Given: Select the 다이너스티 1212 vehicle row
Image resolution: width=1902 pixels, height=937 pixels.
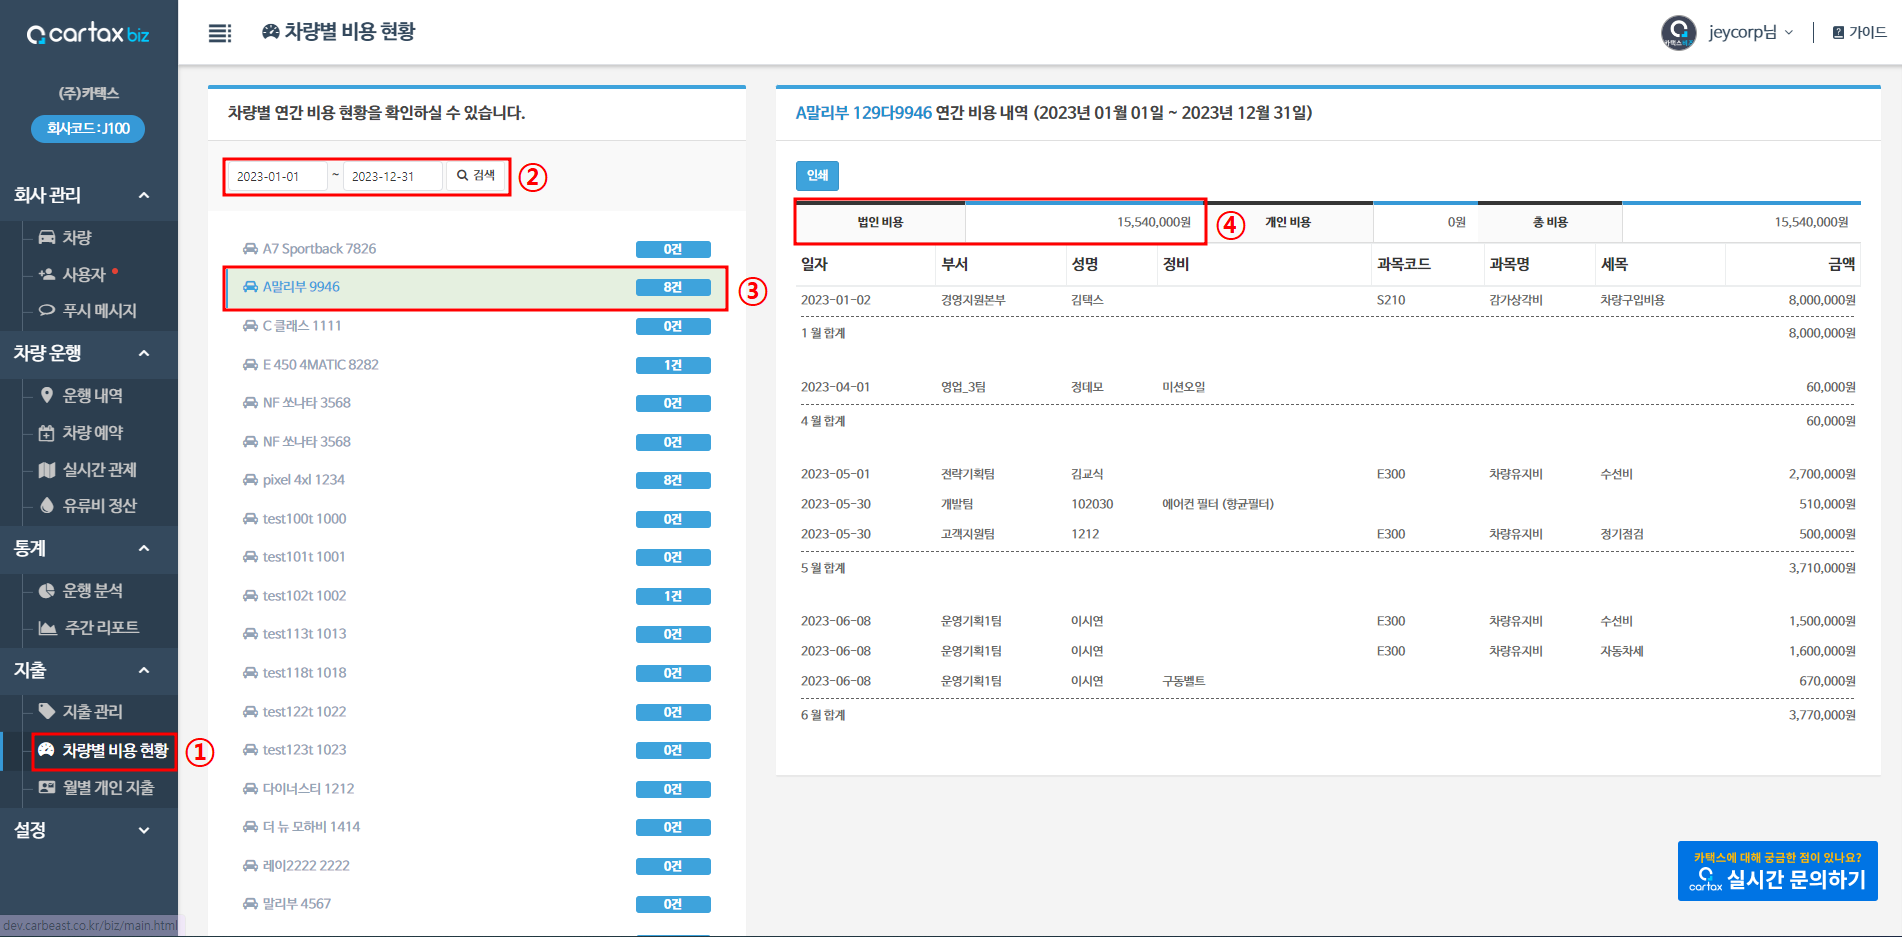Looking at the screenshot, I should tap(476, 789).
